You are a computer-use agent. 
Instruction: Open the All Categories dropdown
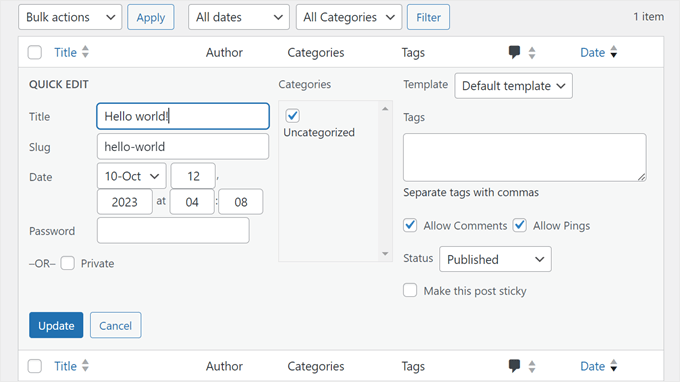click(x=349, y=17)
